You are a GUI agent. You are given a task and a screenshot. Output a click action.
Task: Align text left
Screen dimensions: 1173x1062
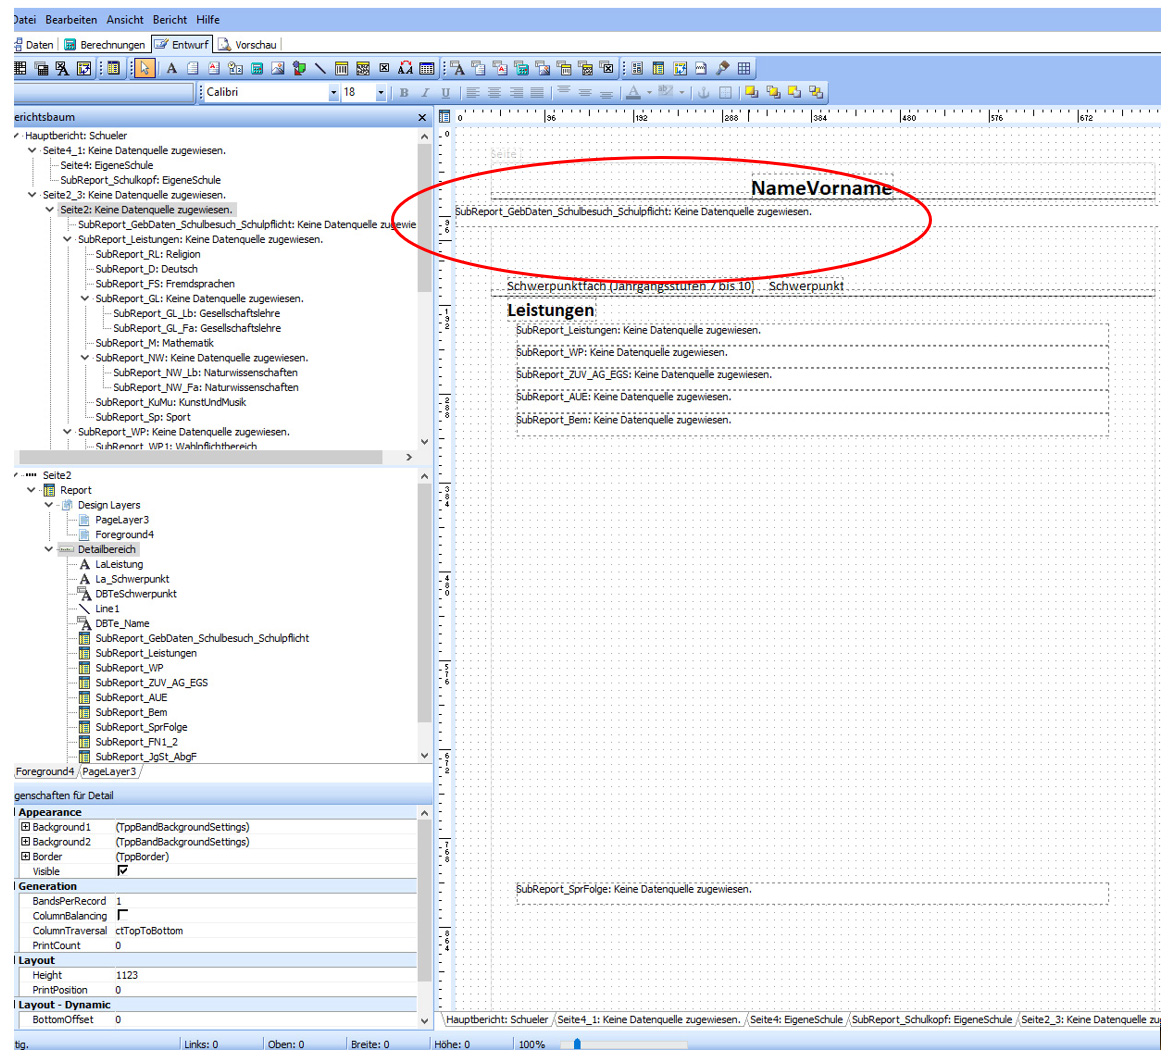pos(473,93)
